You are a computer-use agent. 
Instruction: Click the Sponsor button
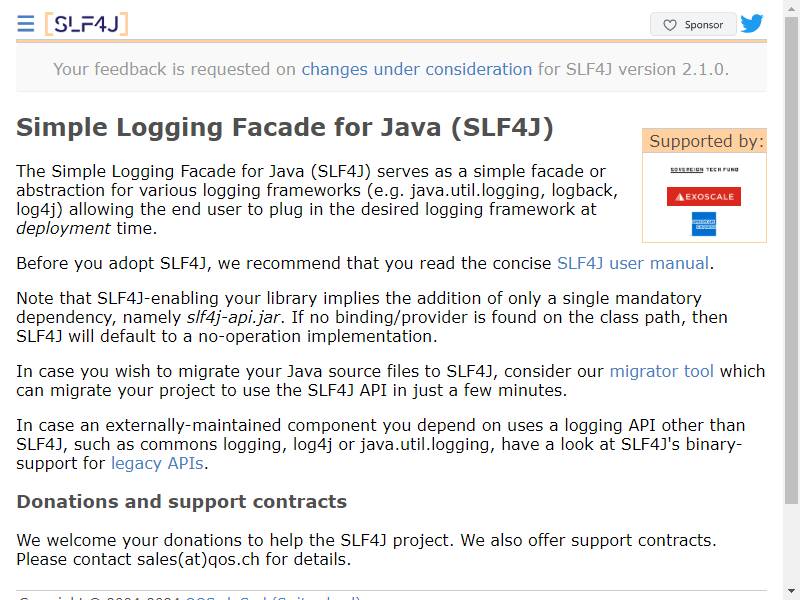click(x=693, y=24)
